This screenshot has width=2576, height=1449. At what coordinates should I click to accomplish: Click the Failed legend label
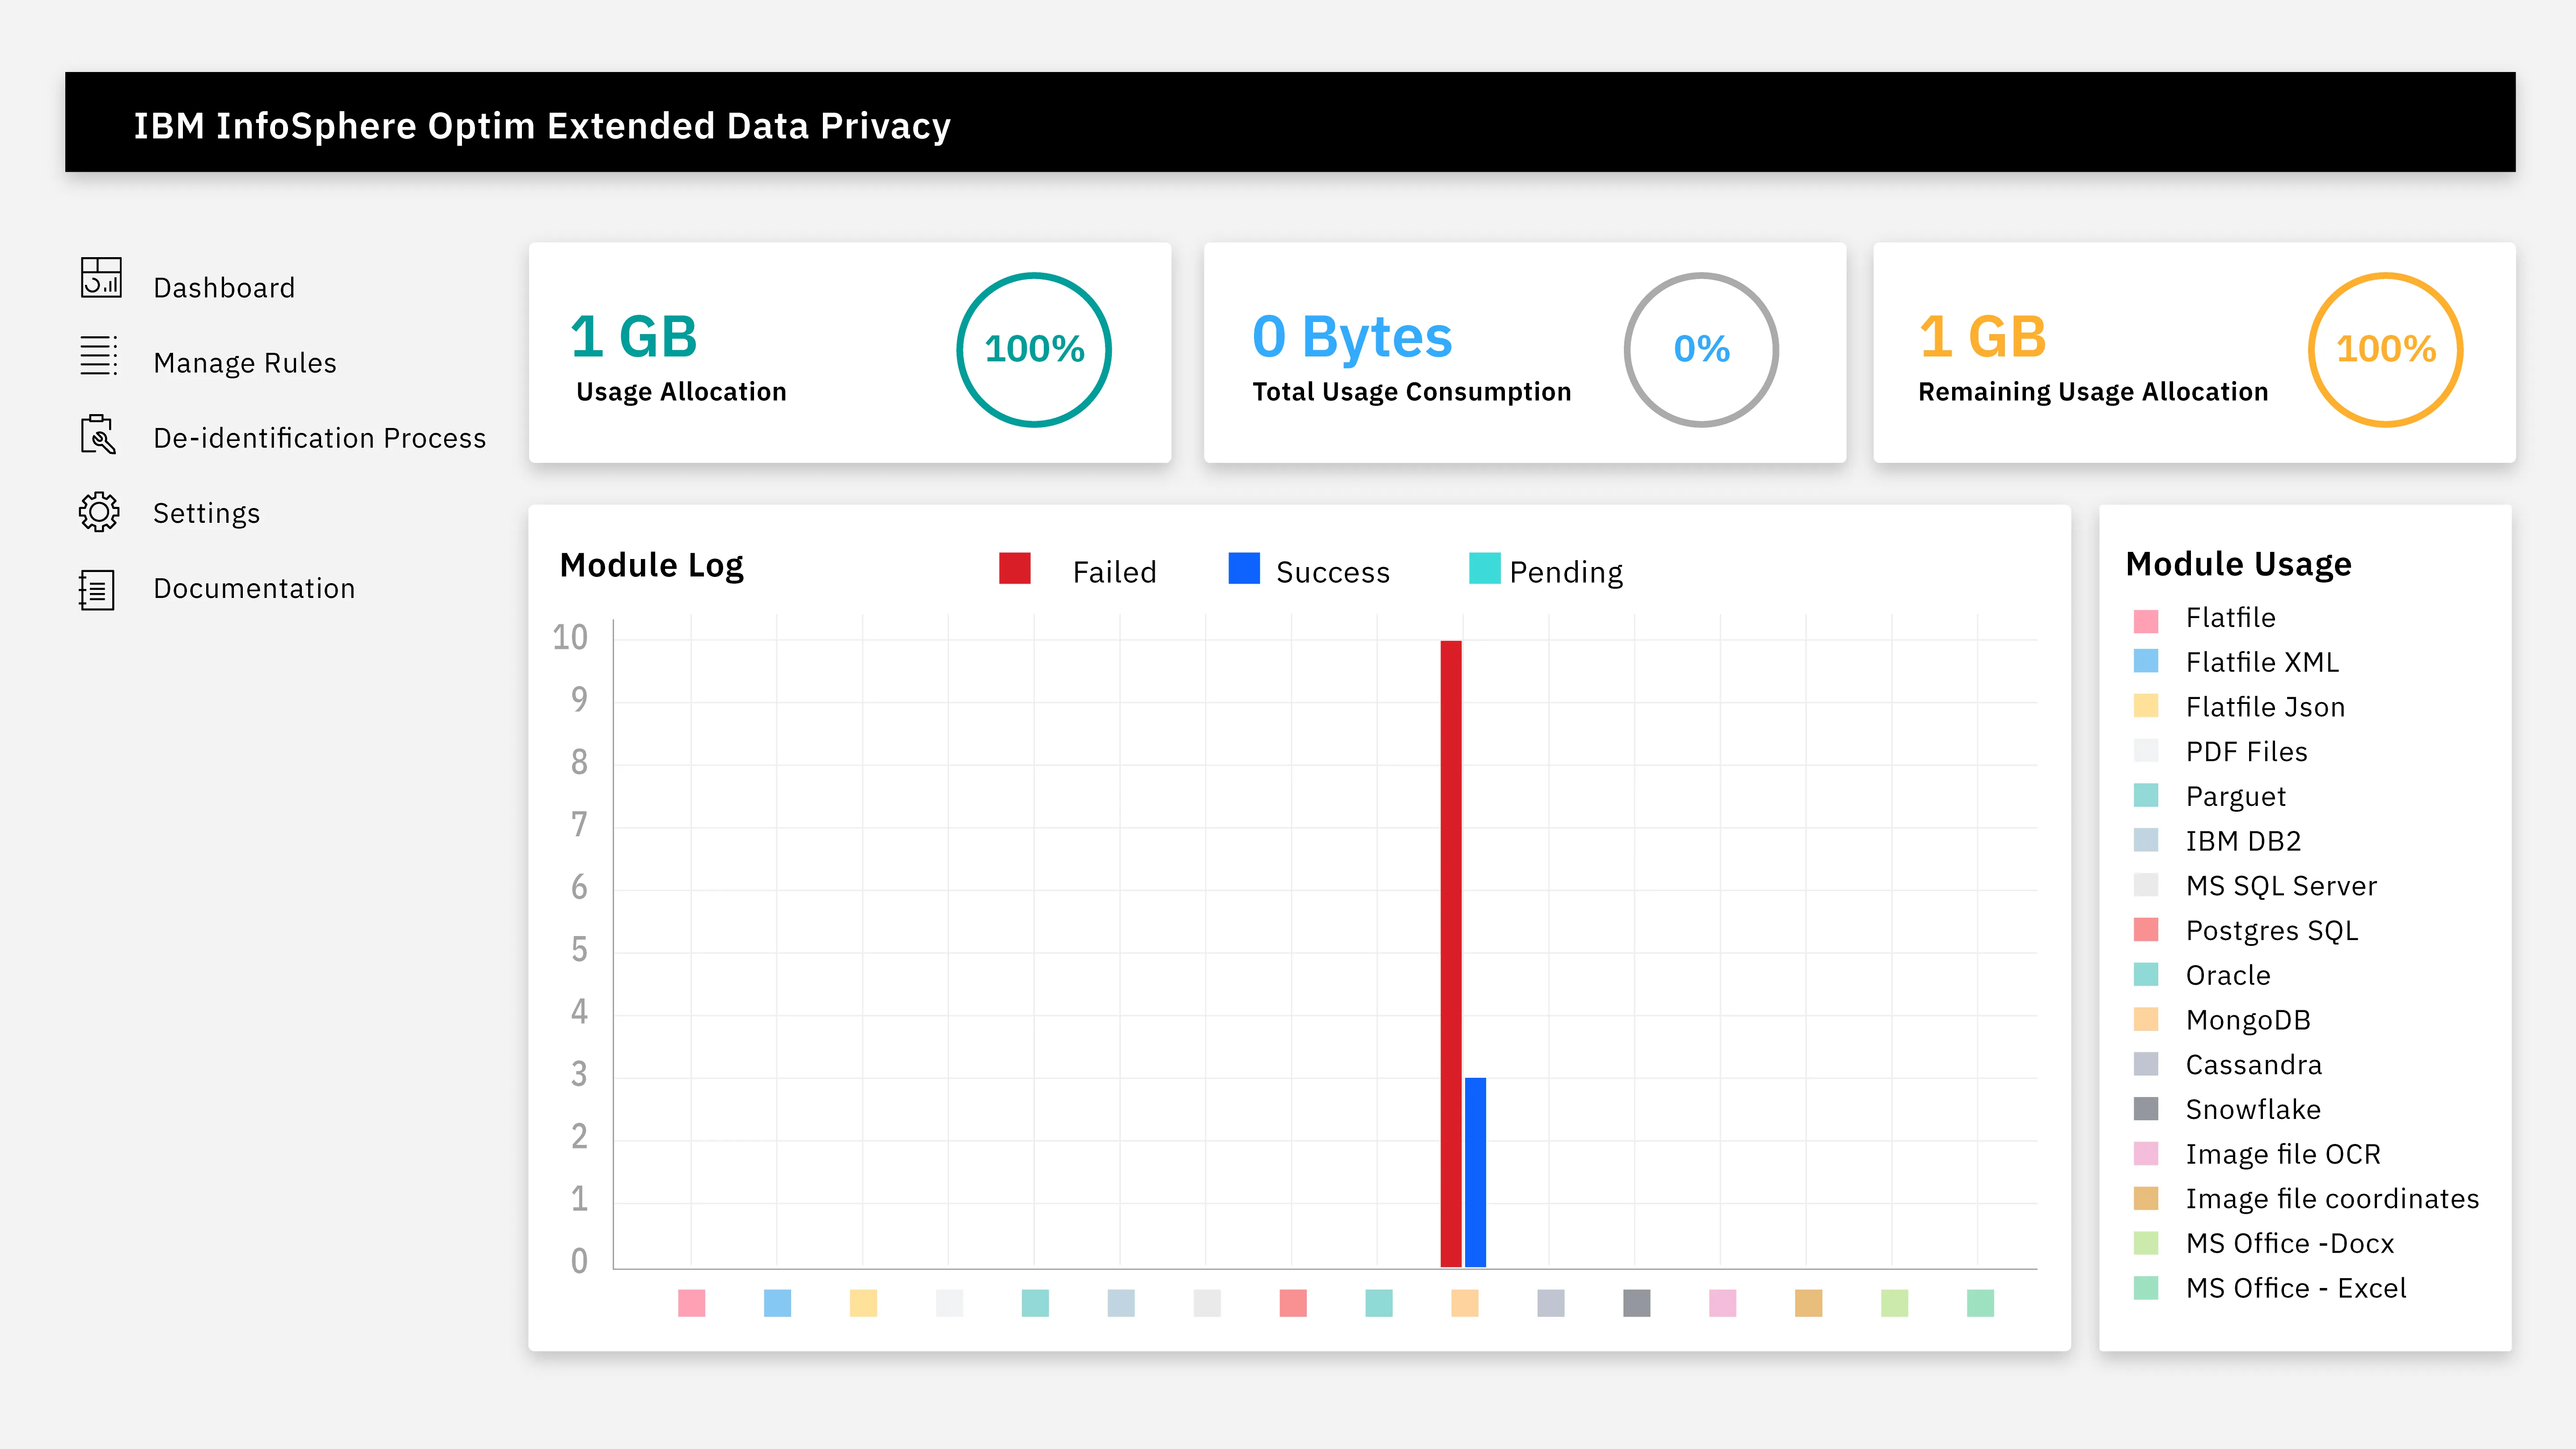click(1114, 572)
